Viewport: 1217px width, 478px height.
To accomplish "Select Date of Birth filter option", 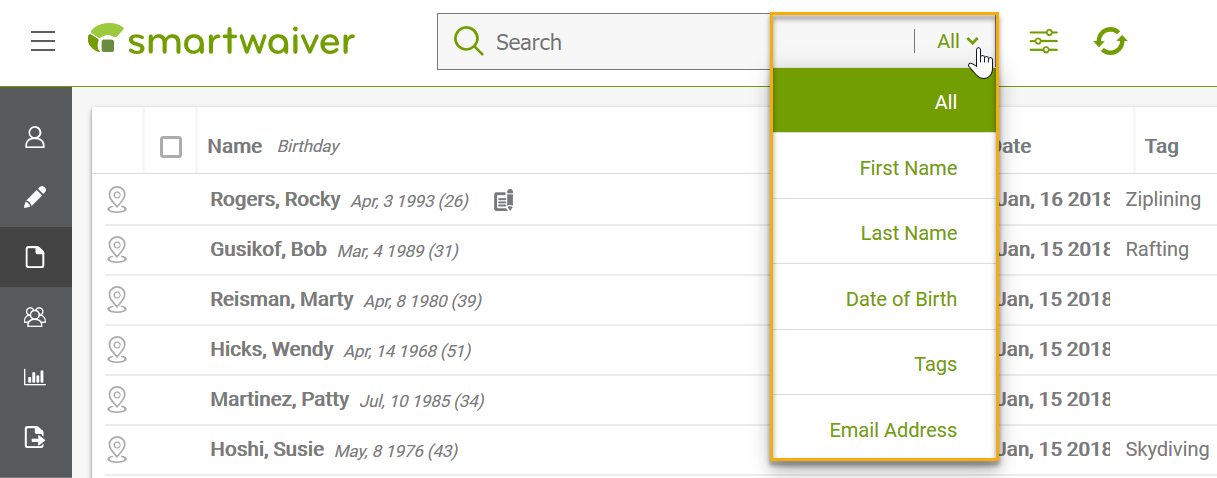I will [x=901, y=299].
